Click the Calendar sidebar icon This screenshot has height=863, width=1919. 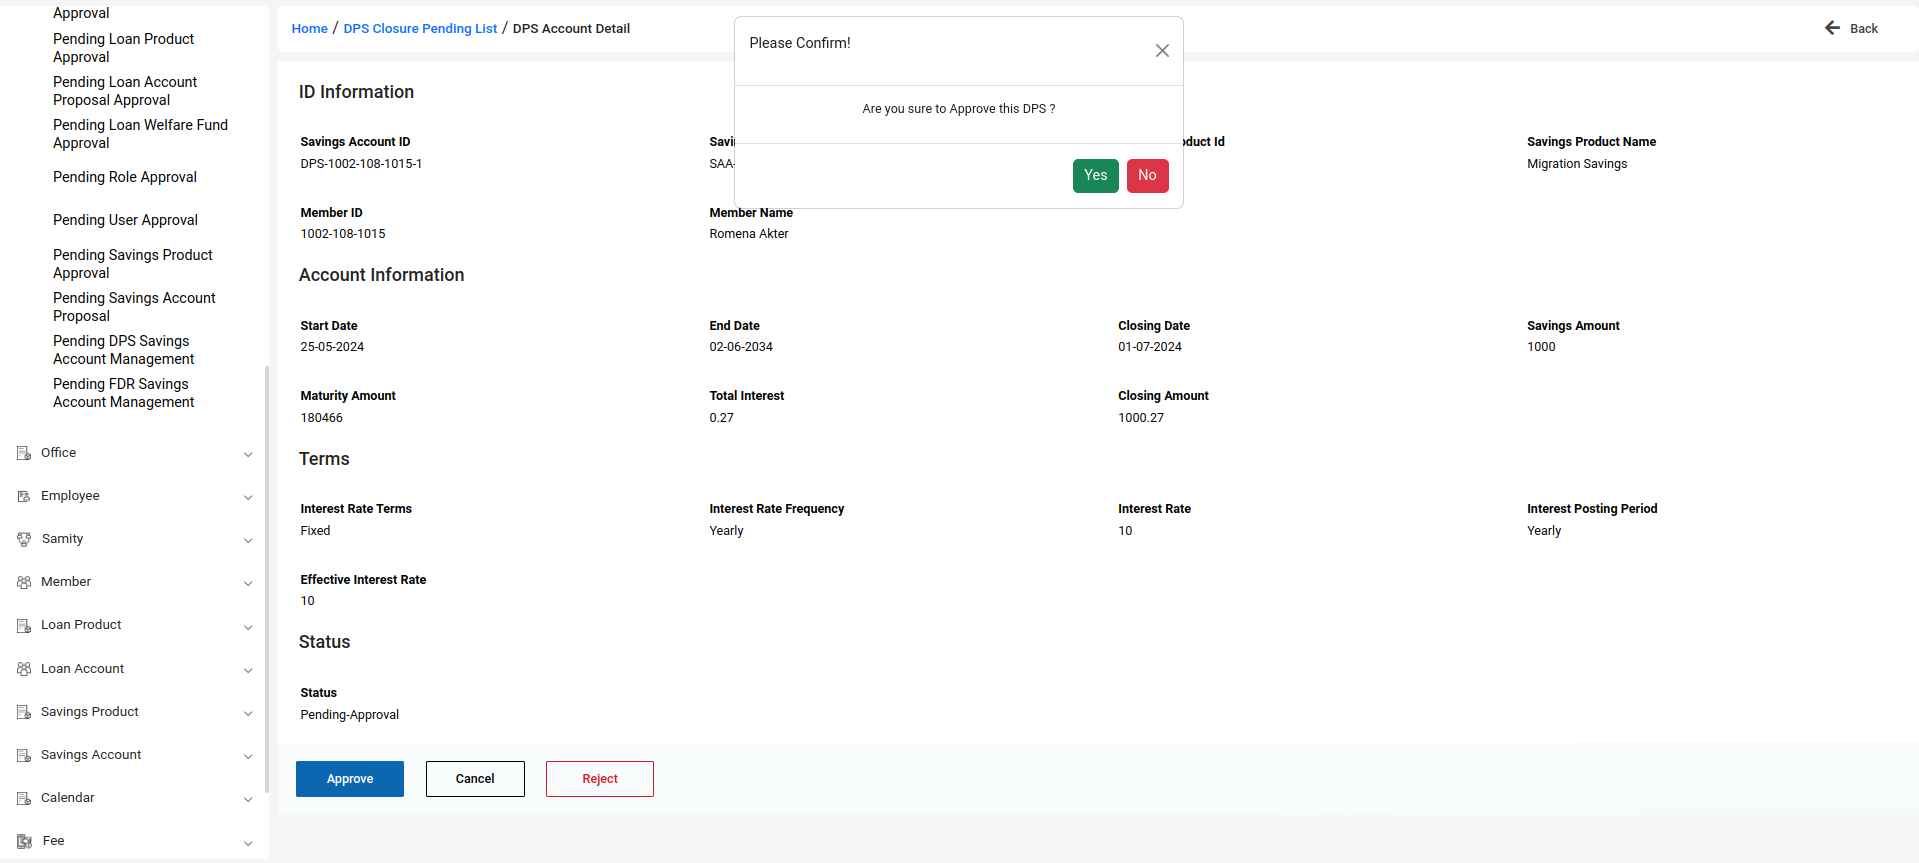pyautogui.click(x=24, y=798)
